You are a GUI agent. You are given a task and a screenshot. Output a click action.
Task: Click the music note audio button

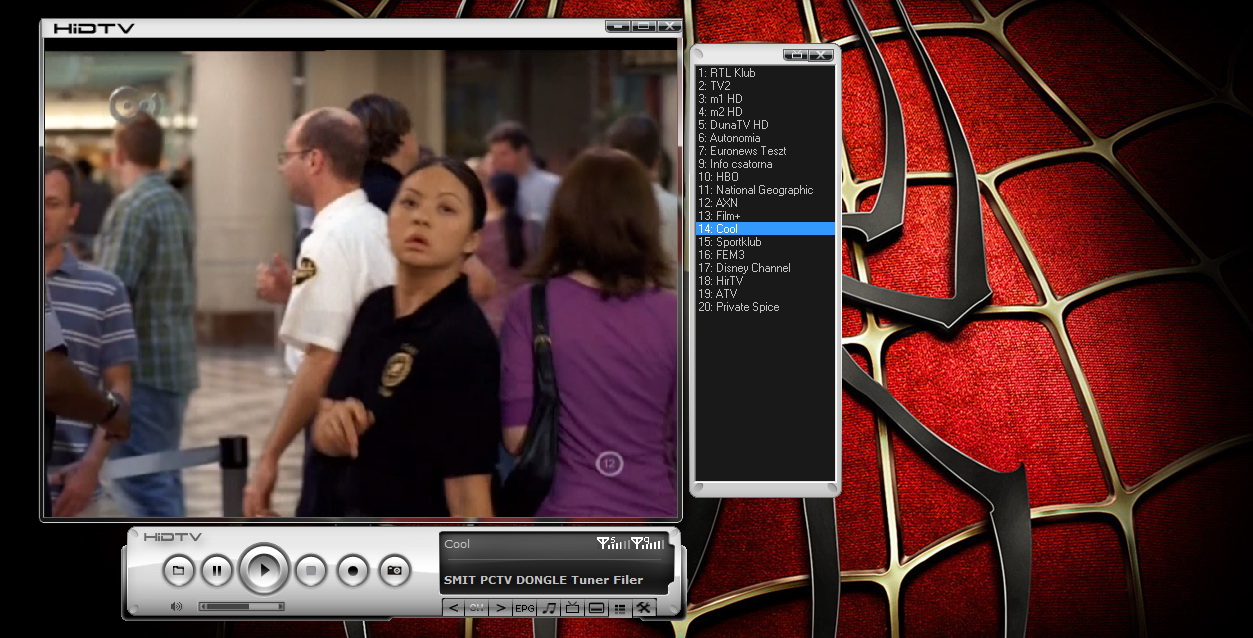pos(549,608)
